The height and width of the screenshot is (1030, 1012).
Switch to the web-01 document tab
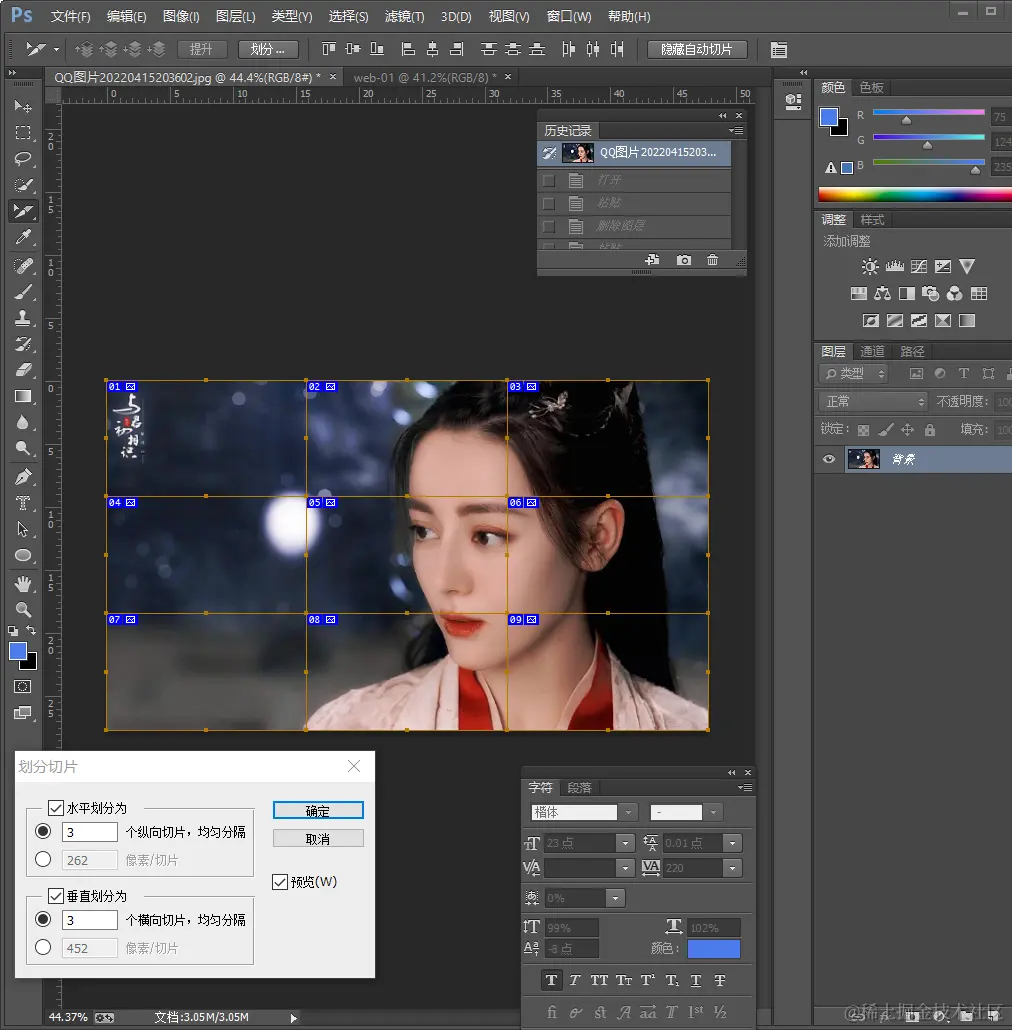(x=420, y=77)
